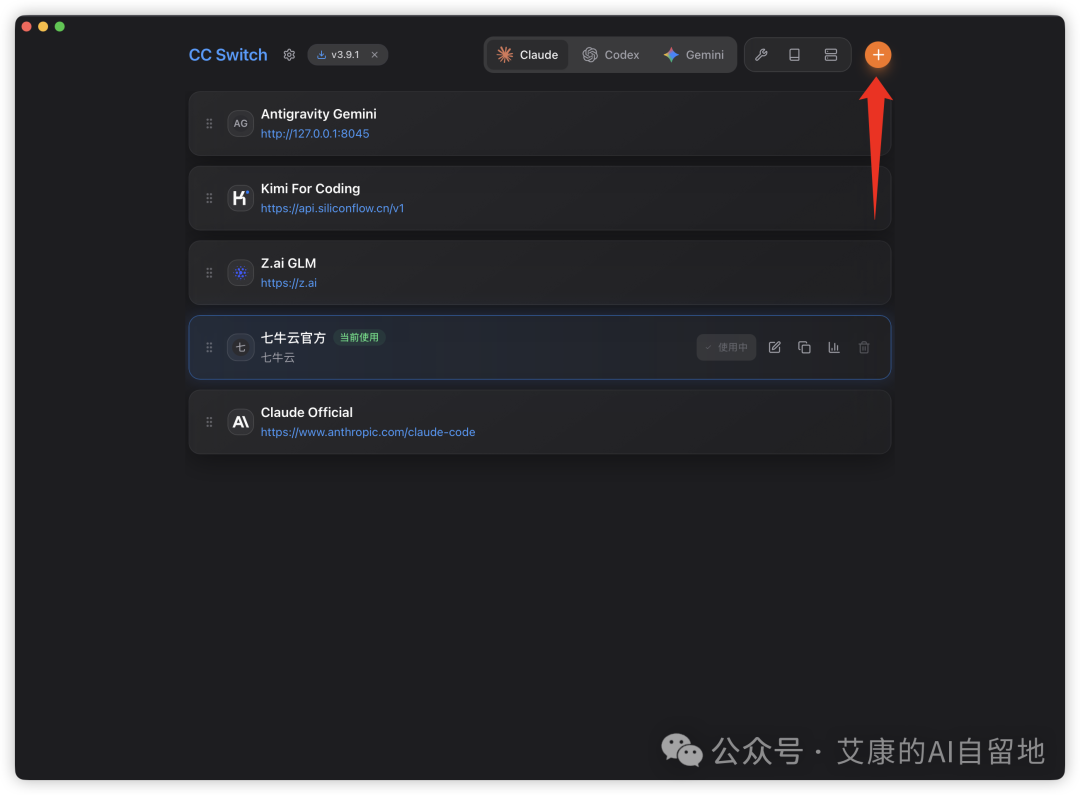Click the 七牛云 subtitle text
Screen dimensions: 1080x795
[x=278, y=358]
